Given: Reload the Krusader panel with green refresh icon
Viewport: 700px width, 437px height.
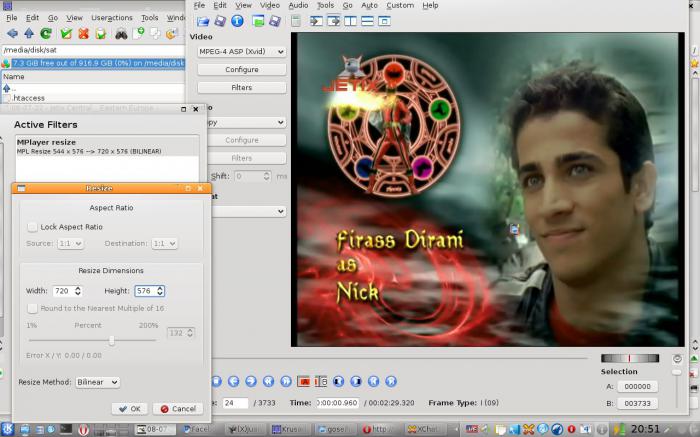Looking at the screenshot, I should coord(46,33).
